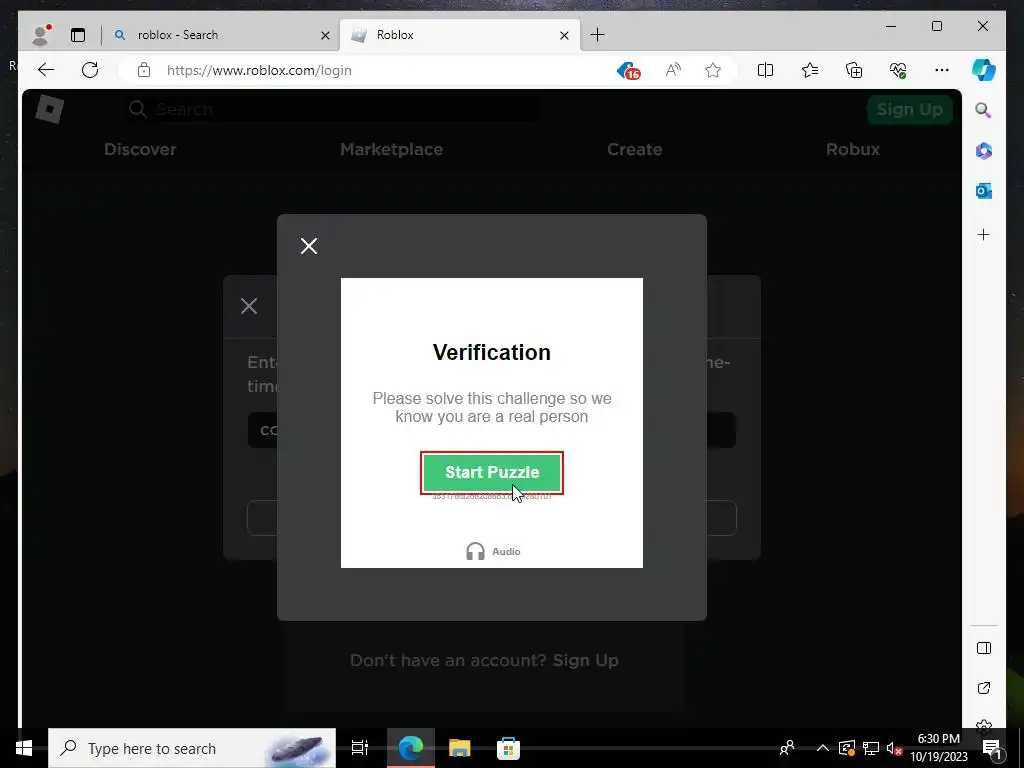
Task: Open File Explorer from the taskbar
Action: click(x=460, y=748)
